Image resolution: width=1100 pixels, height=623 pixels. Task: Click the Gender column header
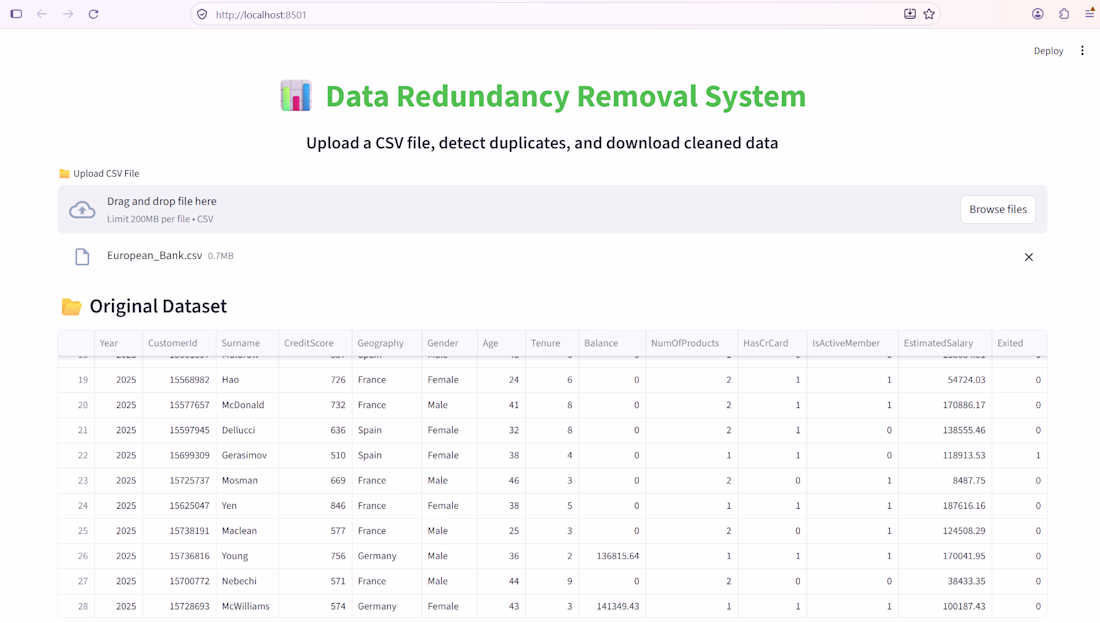point(450,343)
